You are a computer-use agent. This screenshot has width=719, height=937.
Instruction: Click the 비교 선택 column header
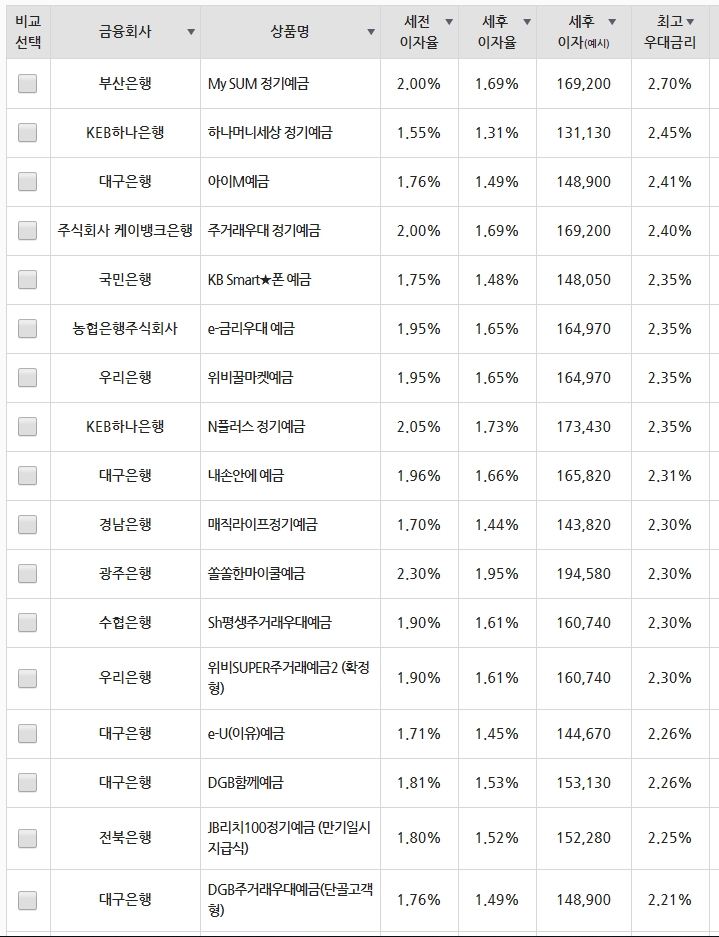click(28, 32)
